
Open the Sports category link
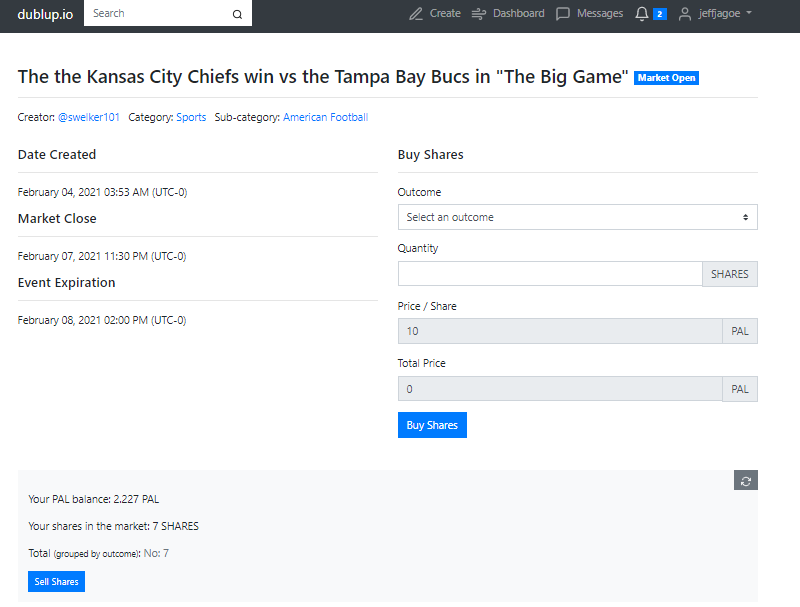pyautogui.click(x=191, y=117)
